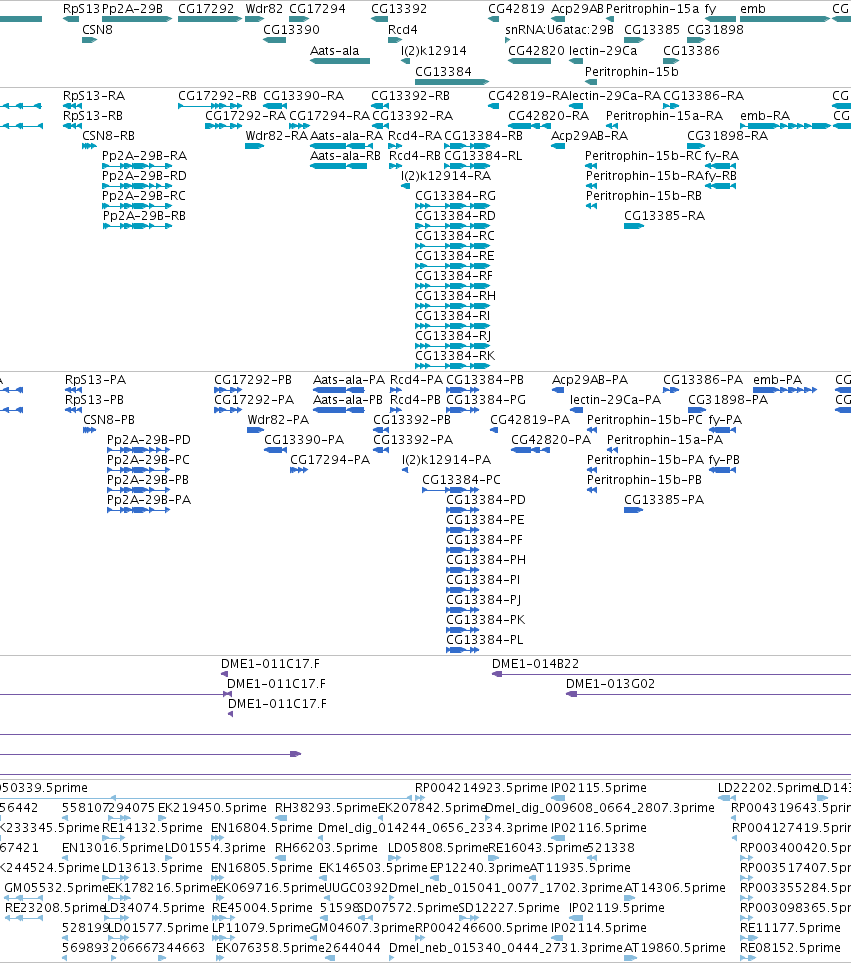Click protein CG13384-PH
The height and width of the screenshot is (963, 851).
tap(486, 559)
